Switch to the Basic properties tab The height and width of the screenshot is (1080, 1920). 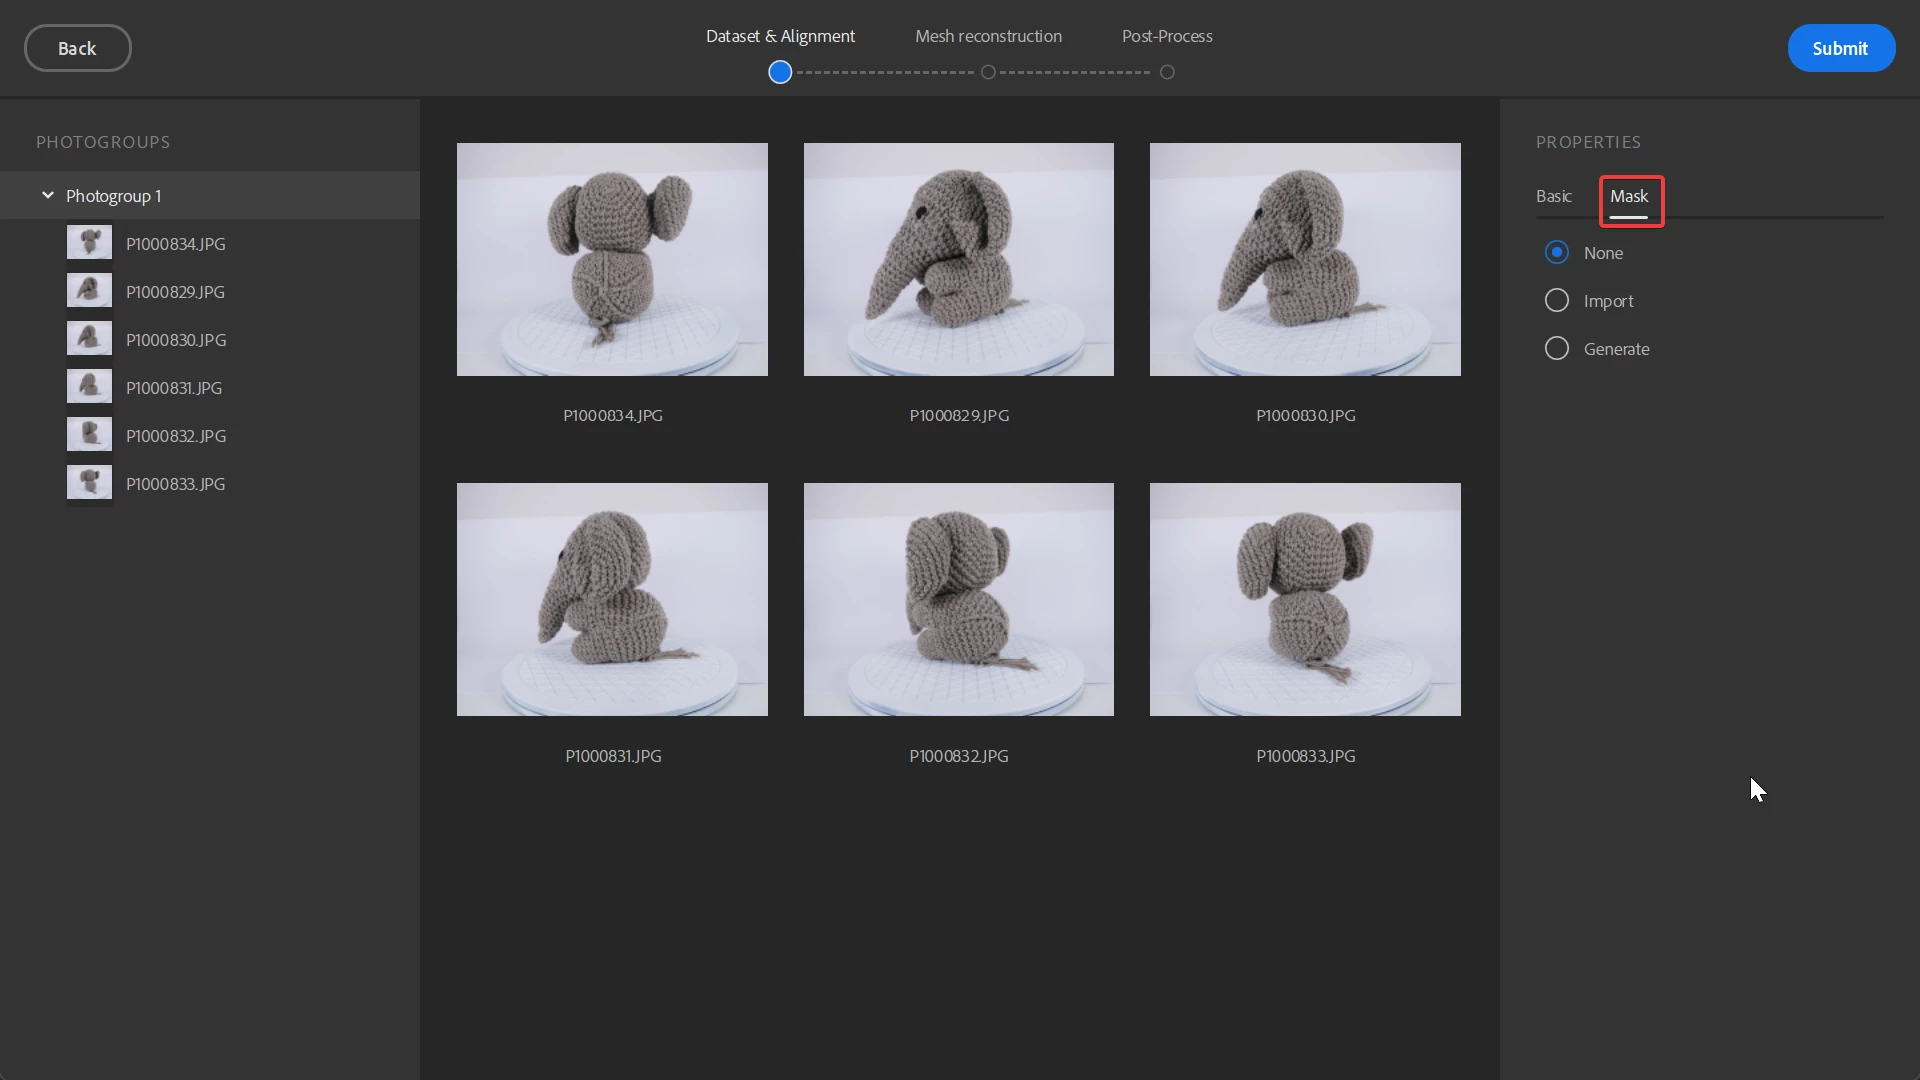click(1553, 197)
